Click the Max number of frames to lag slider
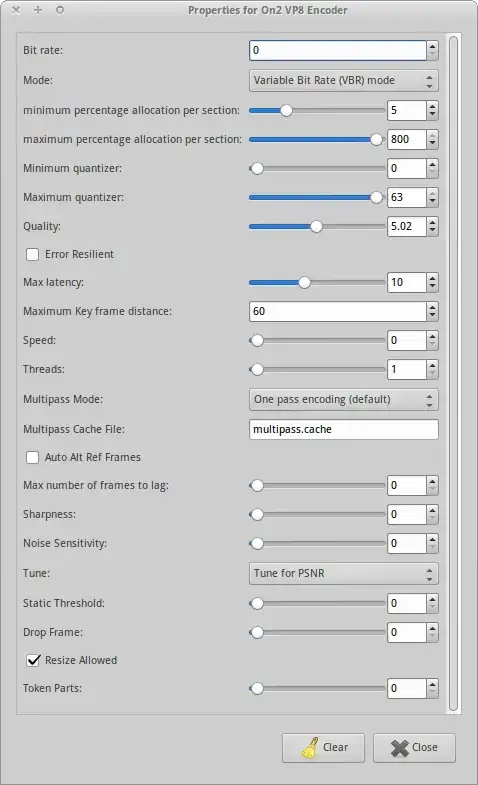478x785 pixels. [317, 486]
